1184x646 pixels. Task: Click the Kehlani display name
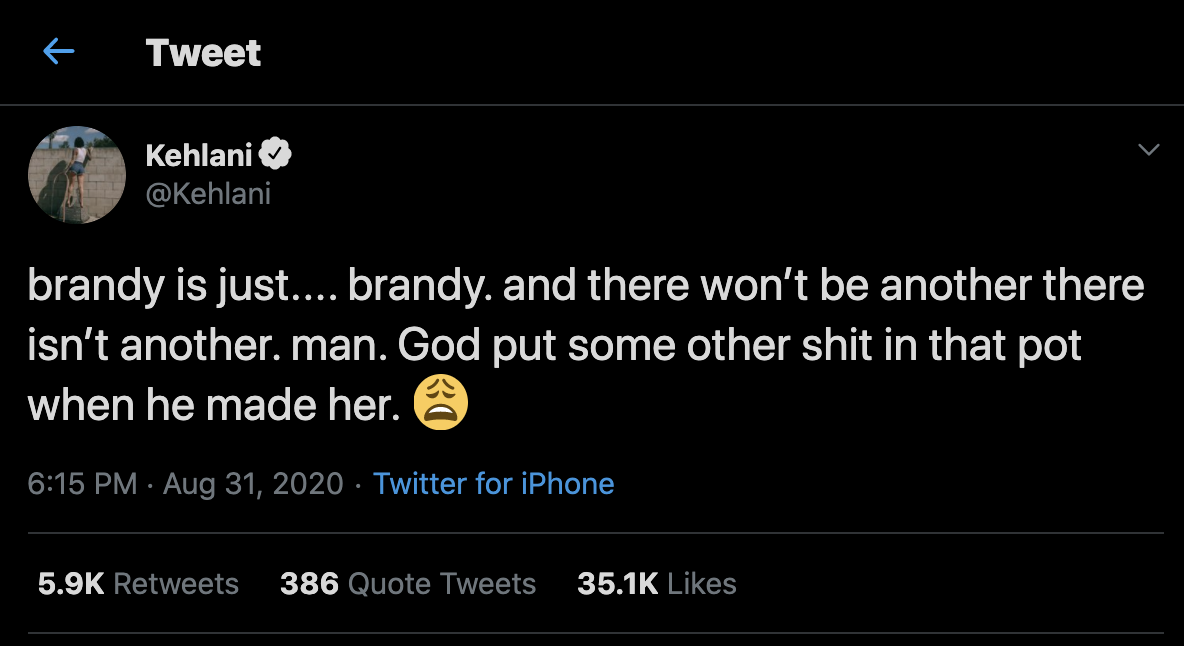tap(199, 155)
